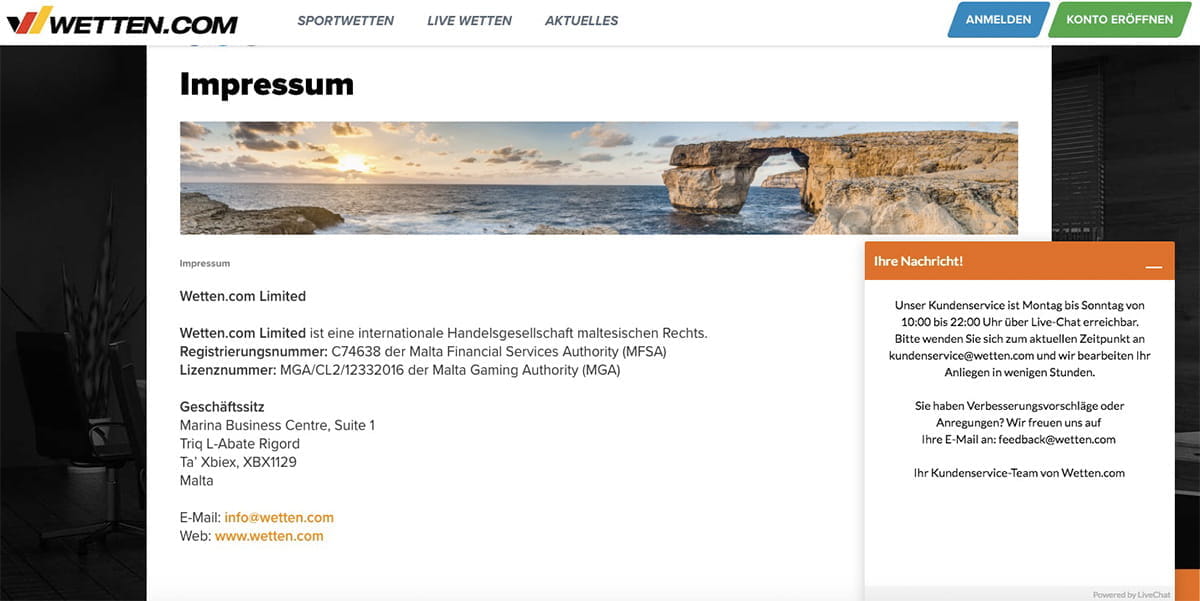The height and width of the screenshot is (601, 1200).
Task: Click the Ihre Nachricht! chat header
Action: click(x=919, y=261)
